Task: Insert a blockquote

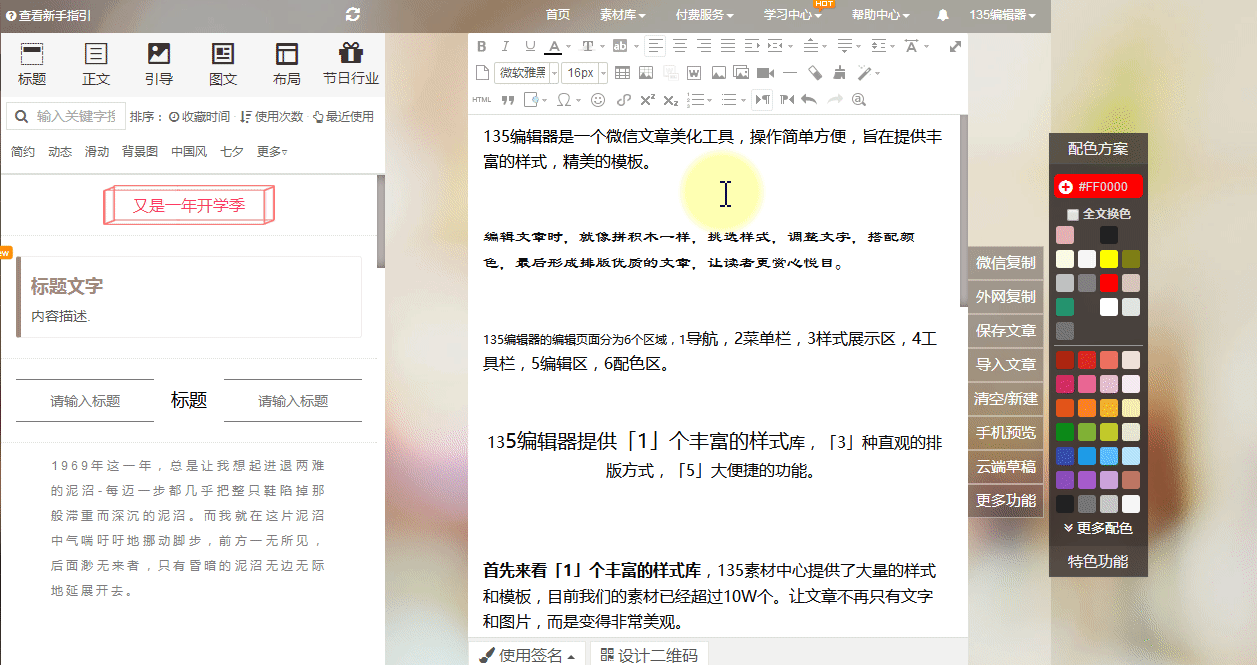Action: pos(507,100)
